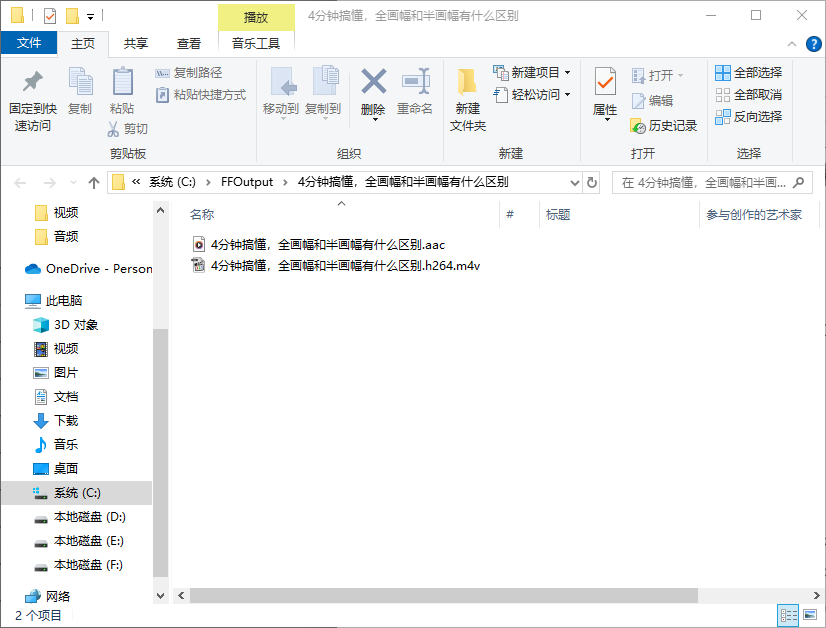Select the 重命名 (Rename) icon
The image size is (826, 628).
click(416, 88)
